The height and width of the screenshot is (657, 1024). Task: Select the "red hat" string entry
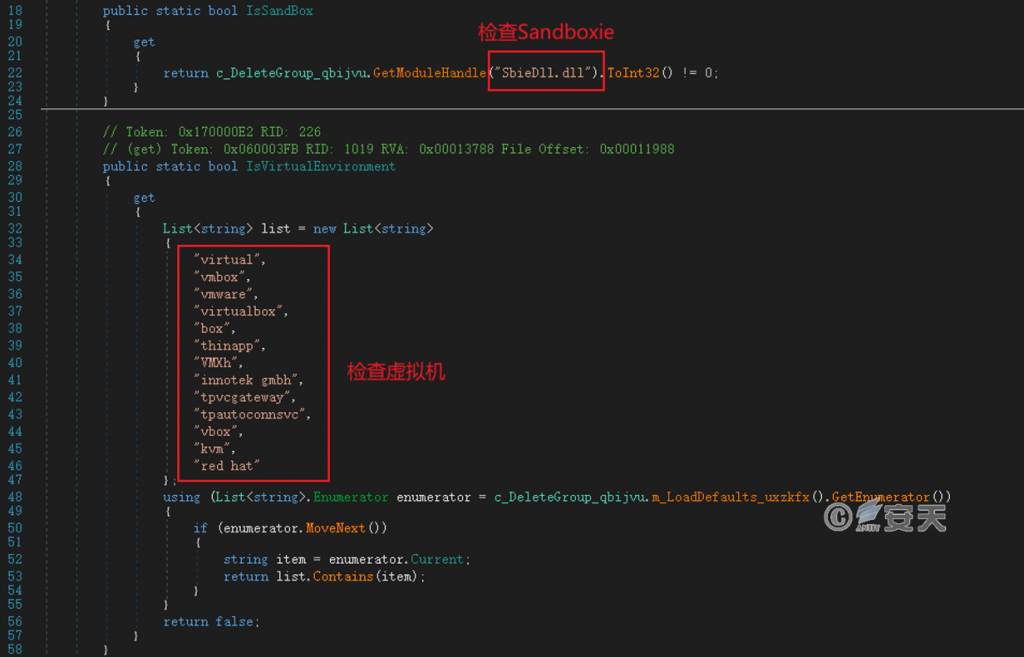pyautogui.click(x=228, y=466)
